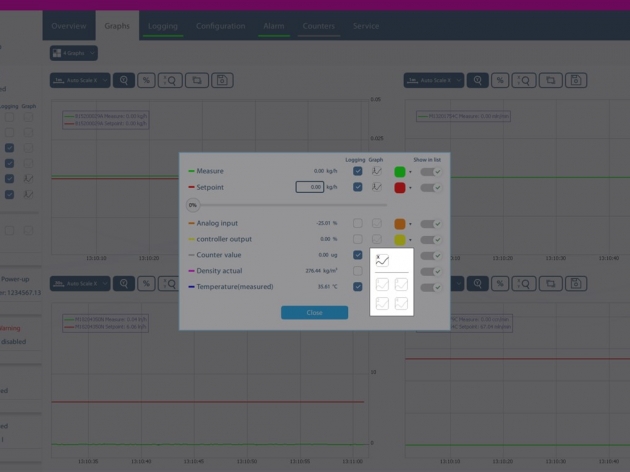
Task: Toggle Show in list for Analog input
Action: pyautogui.click(x=431, y=224)
